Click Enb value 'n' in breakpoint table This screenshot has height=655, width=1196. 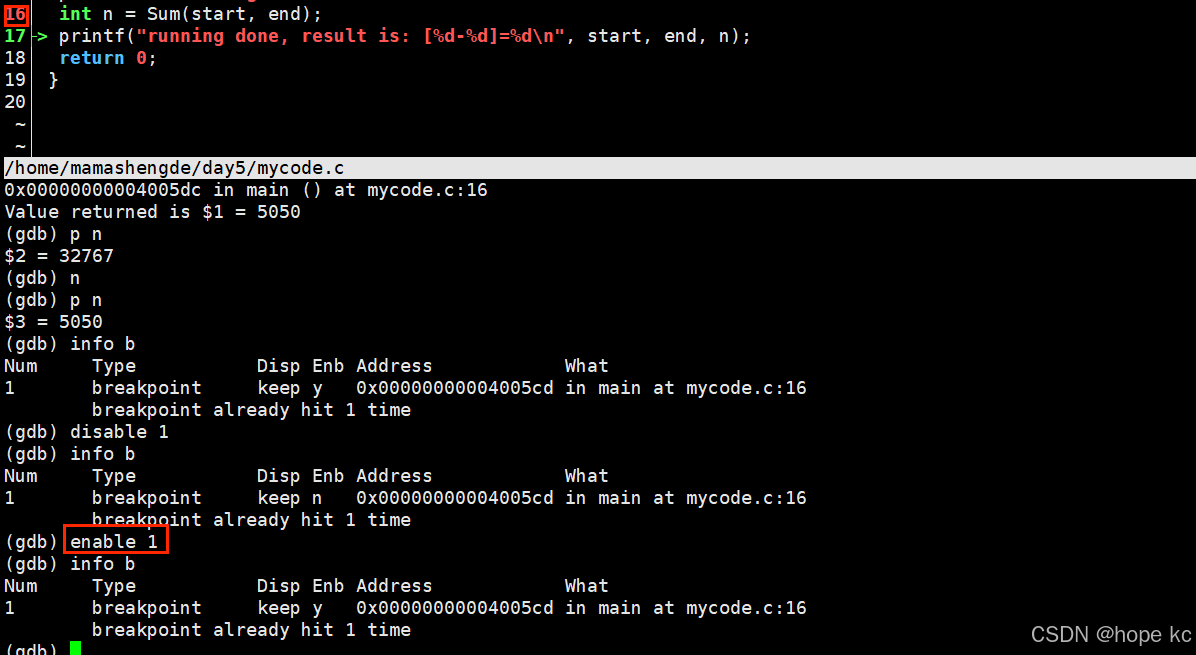coord(317,498)
